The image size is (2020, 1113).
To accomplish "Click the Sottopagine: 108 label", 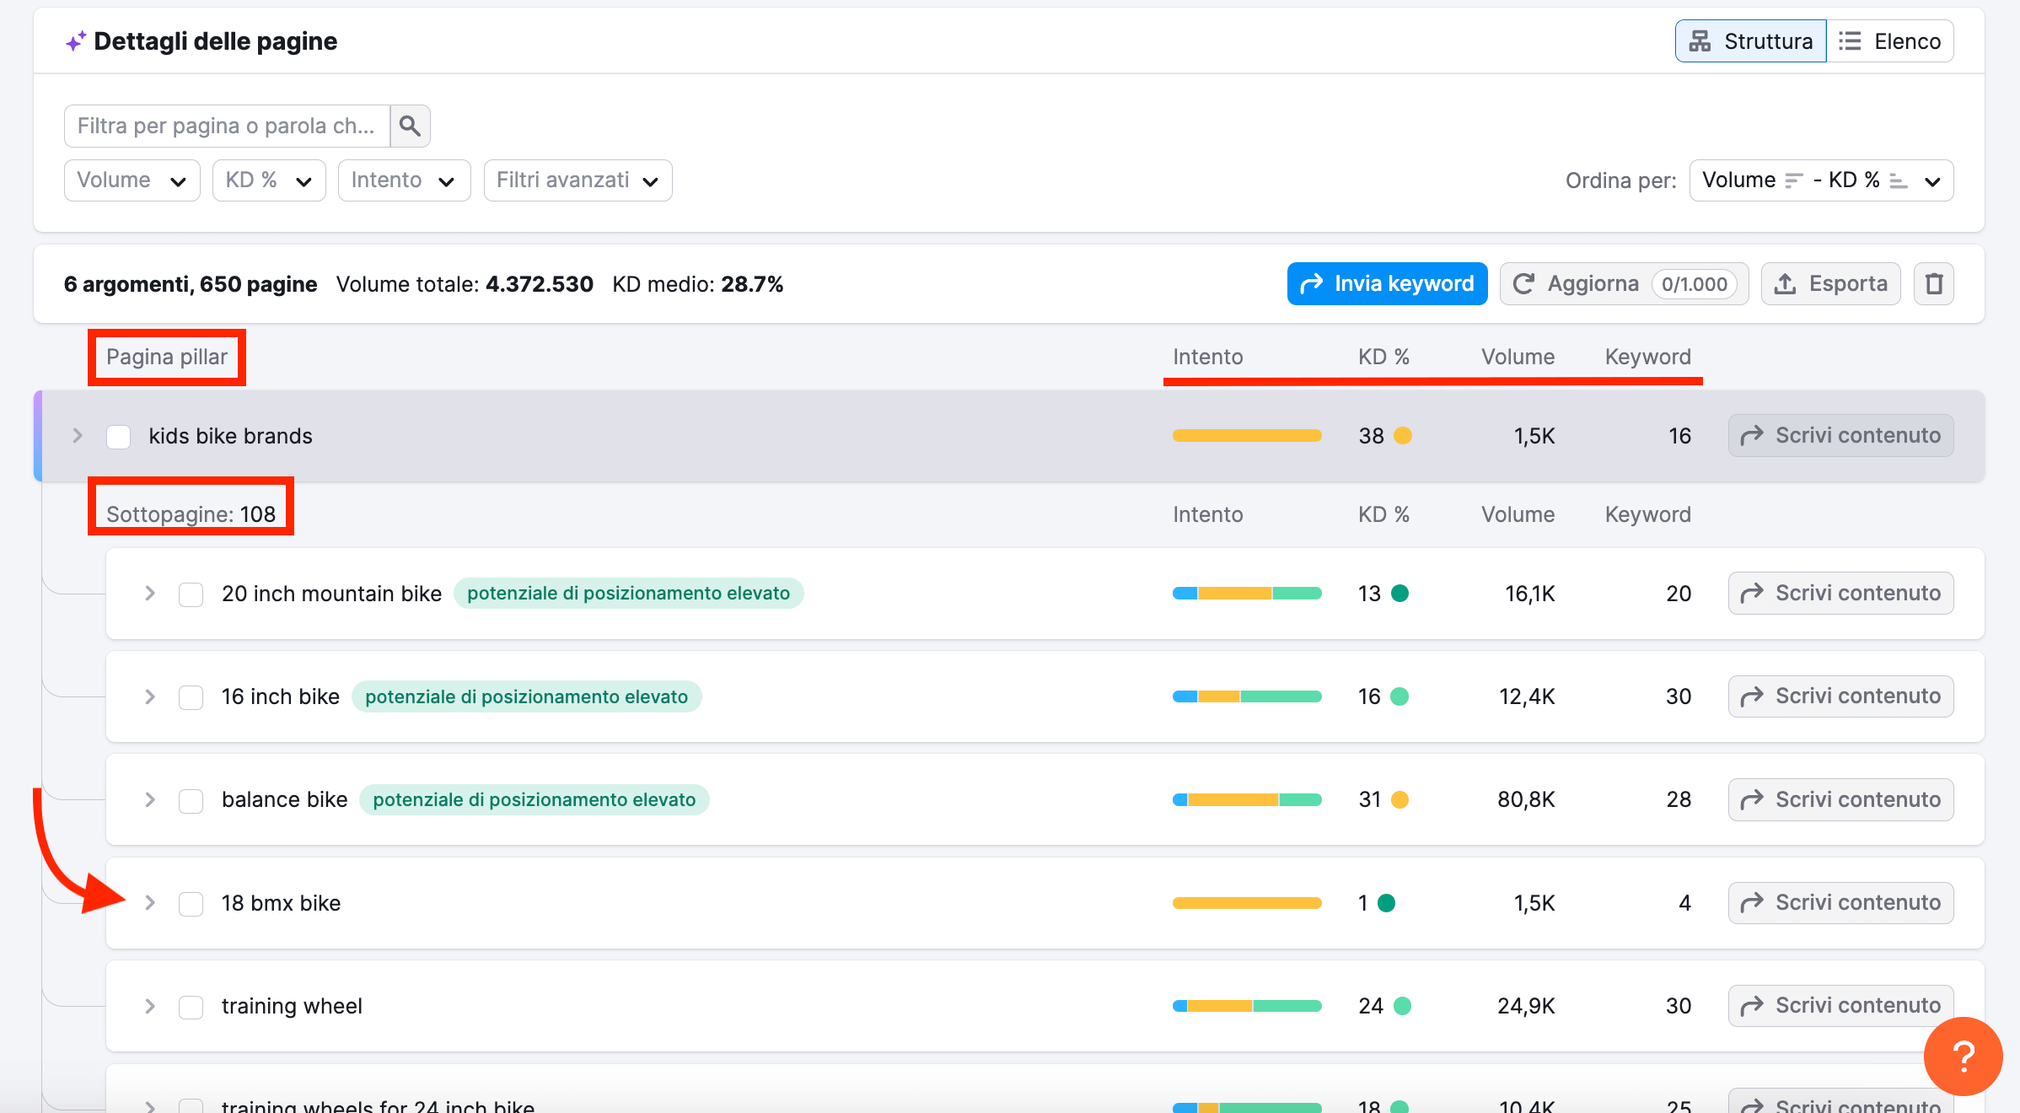I will (191, 515).
